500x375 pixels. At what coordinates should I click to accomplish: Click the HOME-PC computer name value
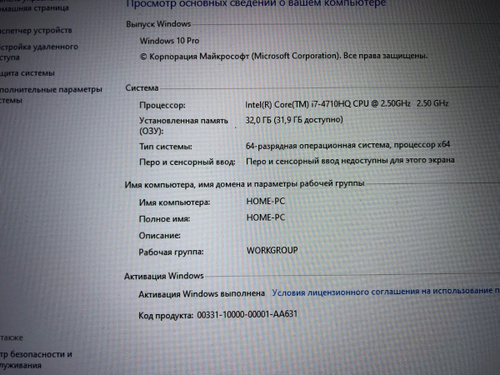click(266, 201)
